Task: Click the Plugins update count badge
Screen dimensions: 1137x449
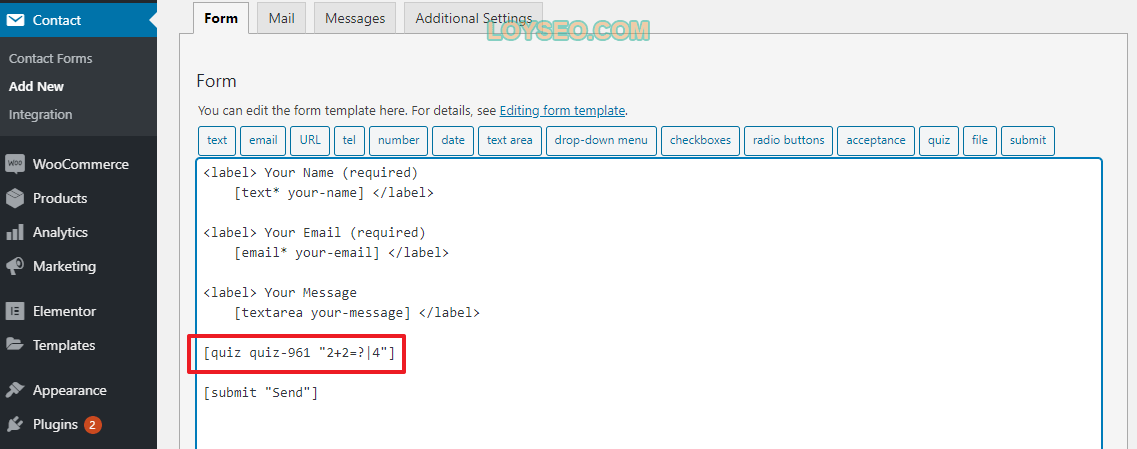Action: pyautogui.click(x=93, y=424)
